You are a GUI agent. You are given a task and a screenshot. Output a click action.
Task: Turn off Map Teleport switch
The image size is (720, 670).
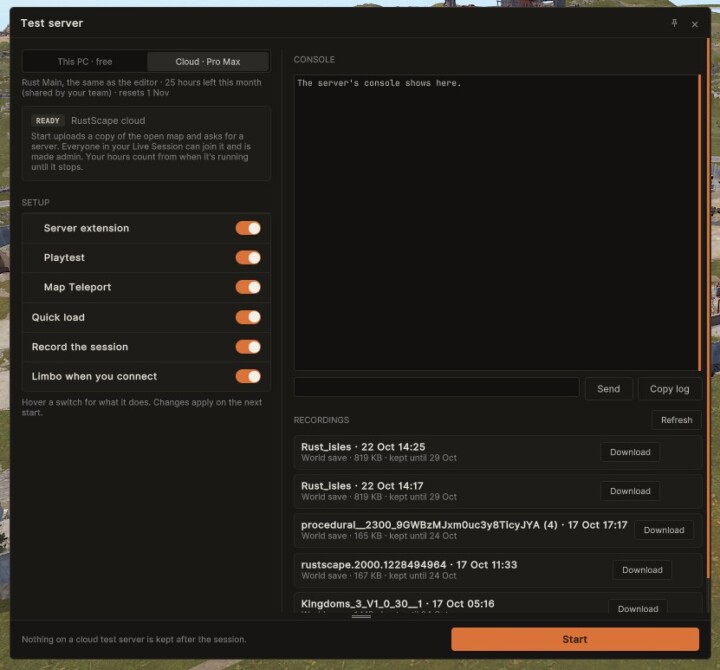pos(248,287)
